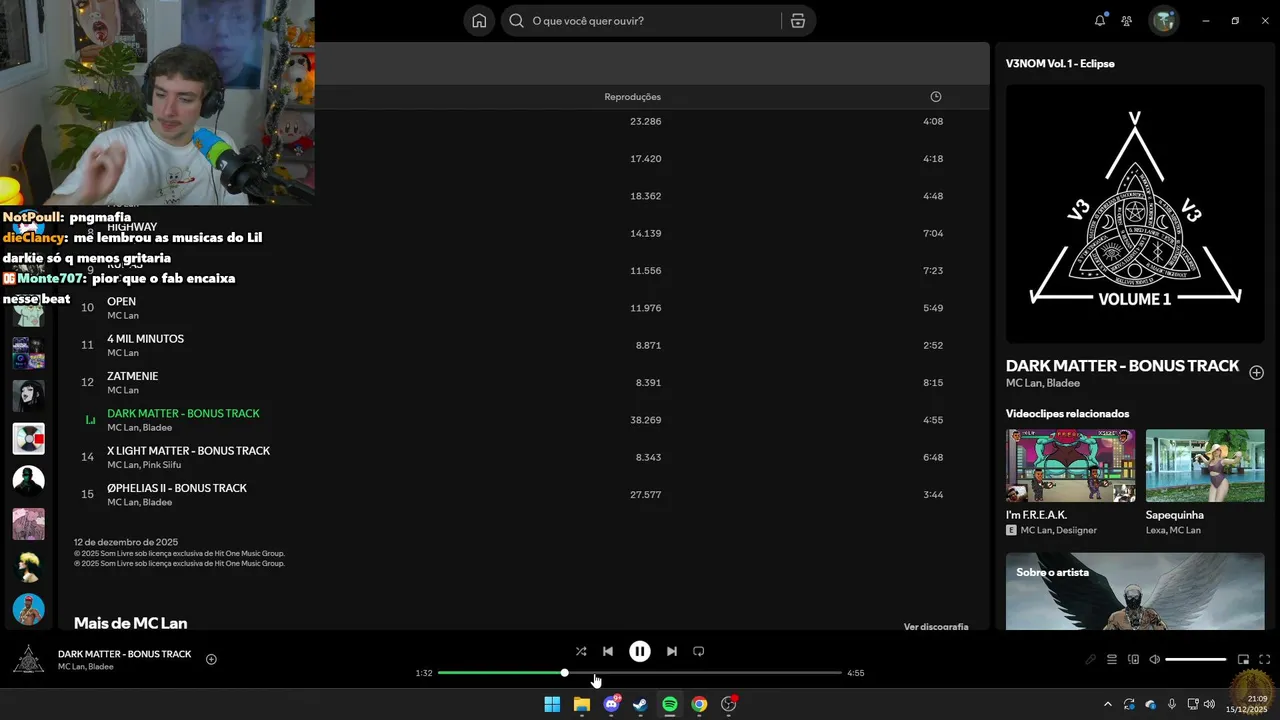Open the browse icon in search bar
Screen dimensions: 1280x720
point(797,21)
